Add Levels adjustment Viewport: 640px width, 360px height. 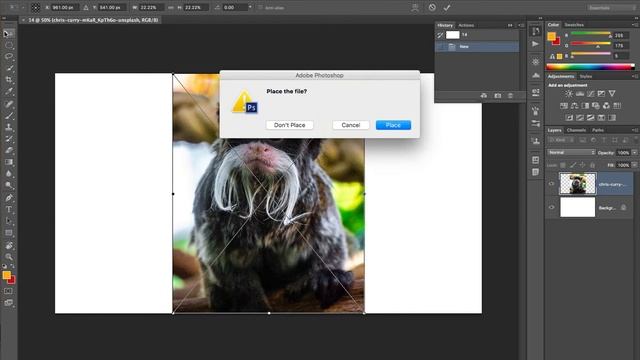point(580,94)
